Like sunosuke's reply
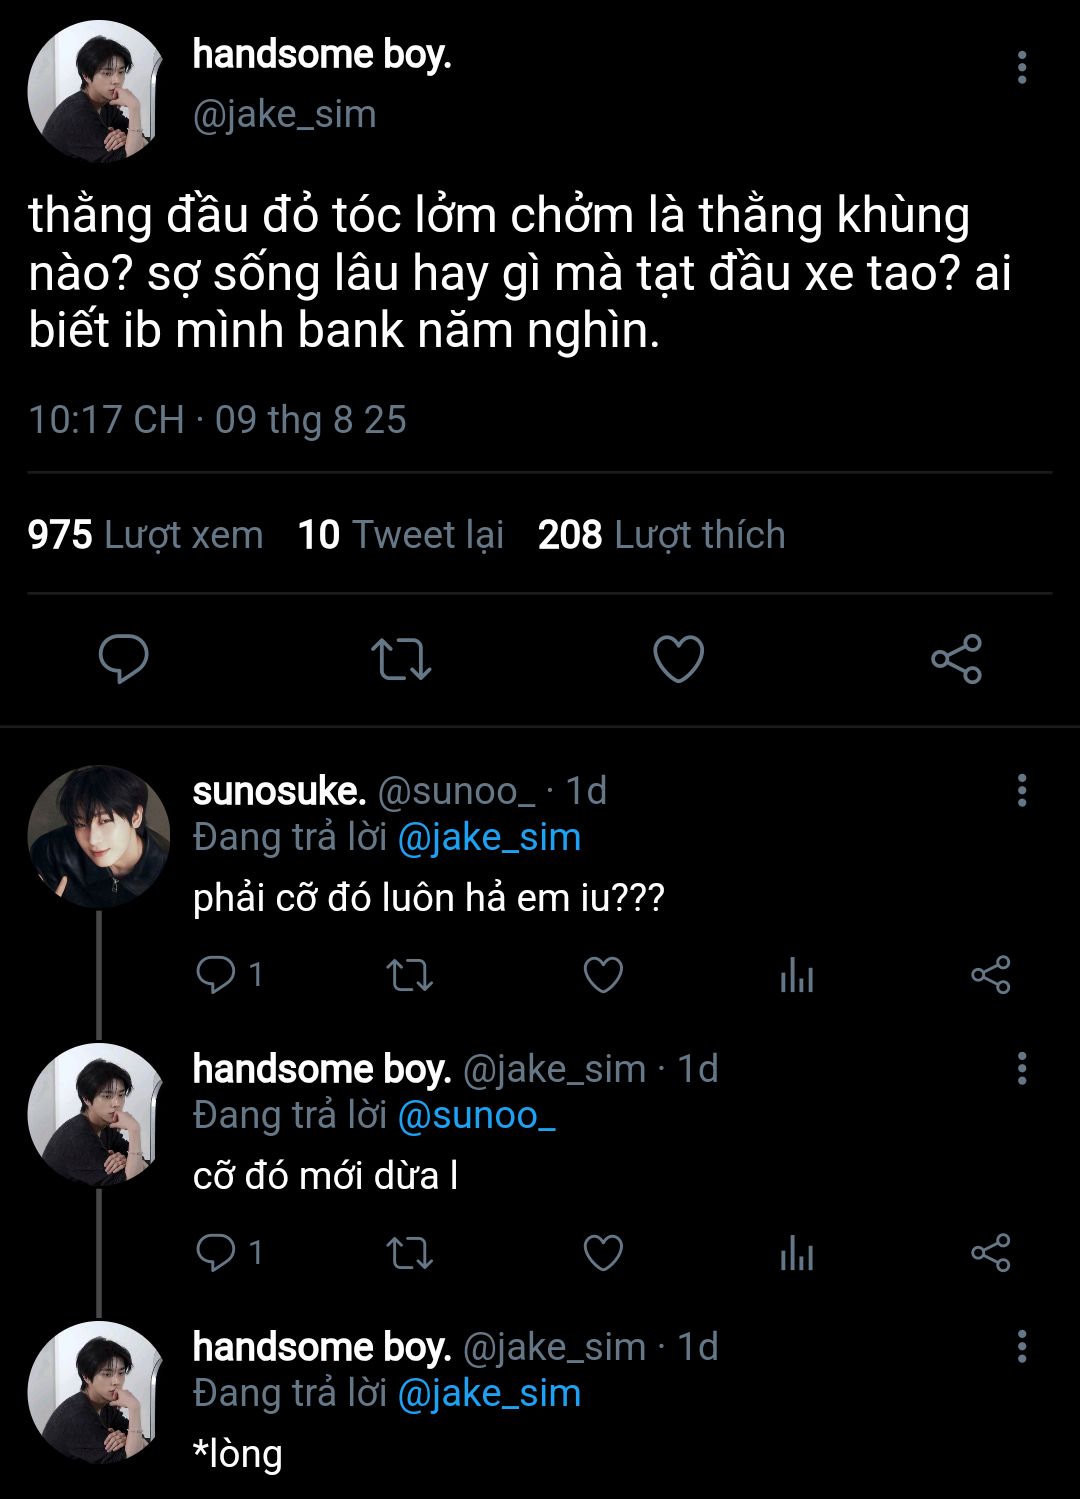 (603, 974)
